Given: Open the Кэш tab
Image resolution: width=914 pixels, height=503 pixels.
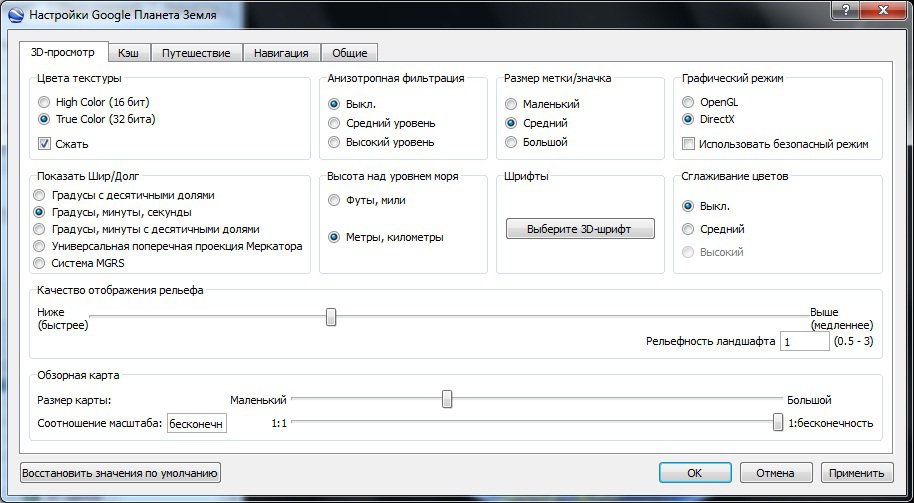Looking at the screenshot, I should (x=128, y=53).
